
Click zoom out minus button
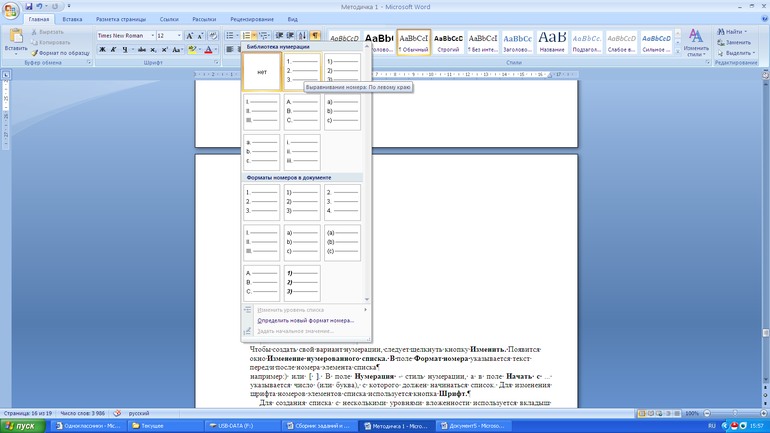(x=707, y=413)
